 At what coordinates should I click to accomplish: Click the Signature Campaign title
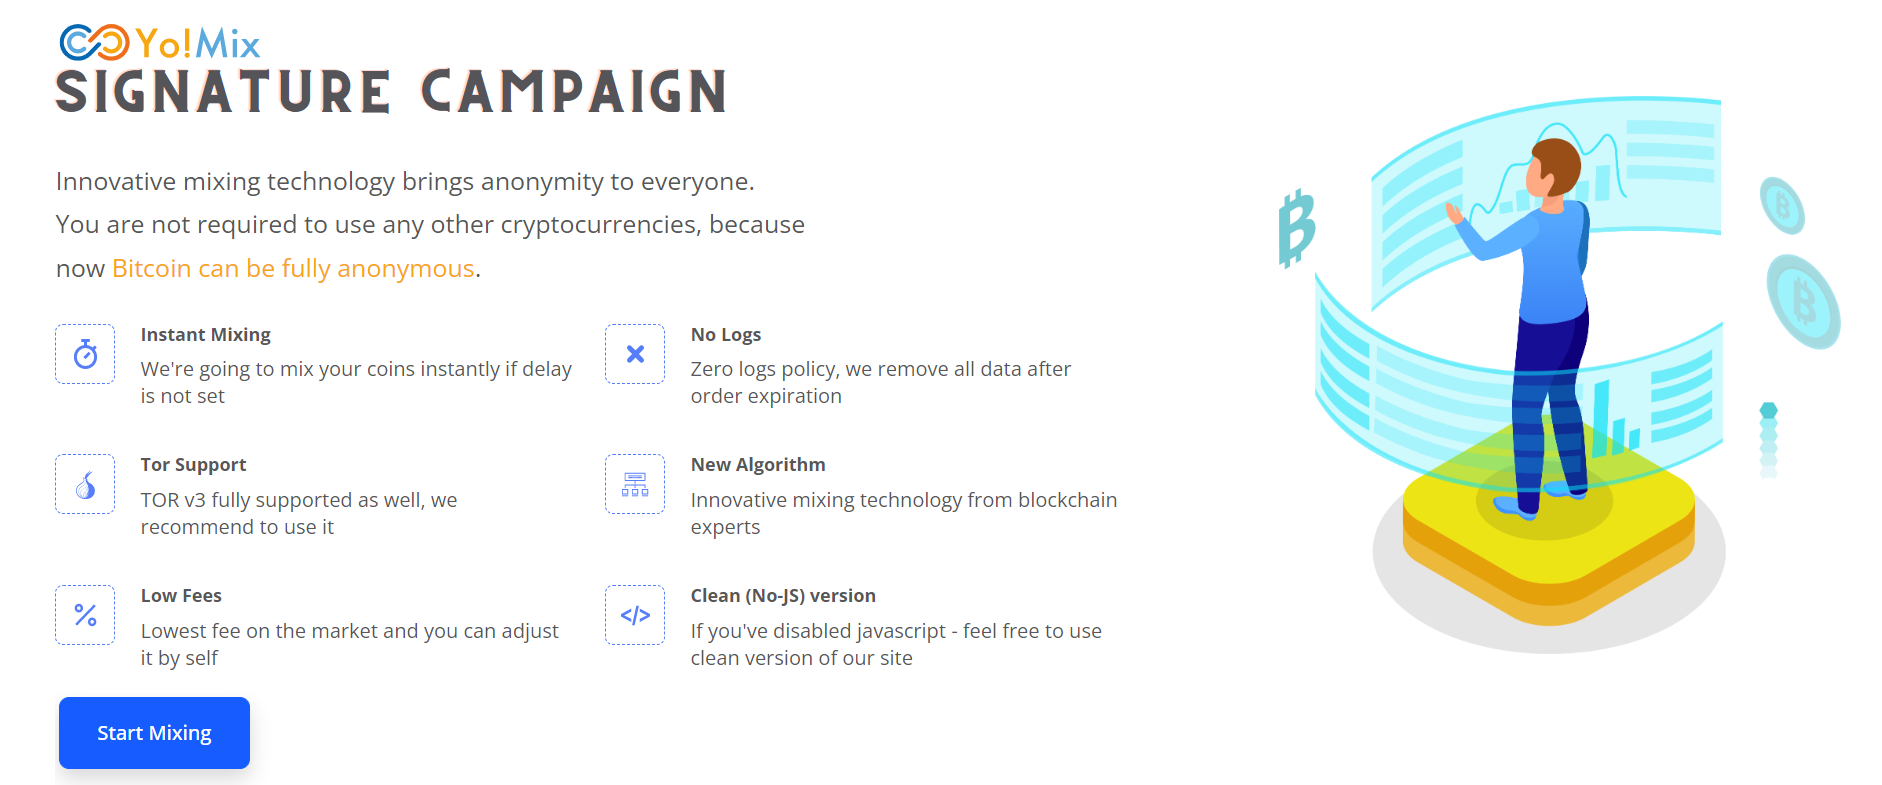pos(391,92)
